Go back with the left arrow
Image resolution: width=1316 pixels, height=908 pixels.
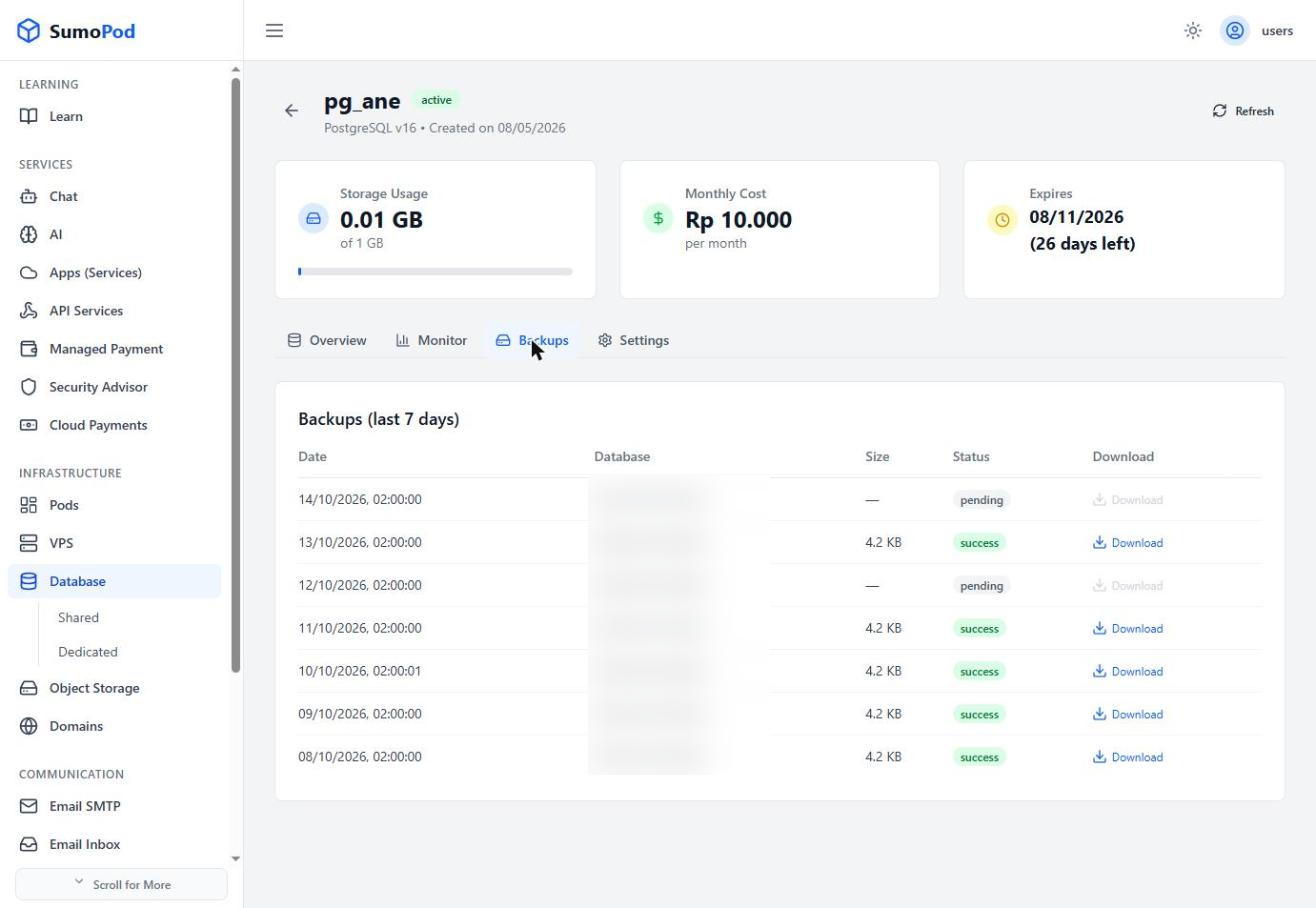291,111
